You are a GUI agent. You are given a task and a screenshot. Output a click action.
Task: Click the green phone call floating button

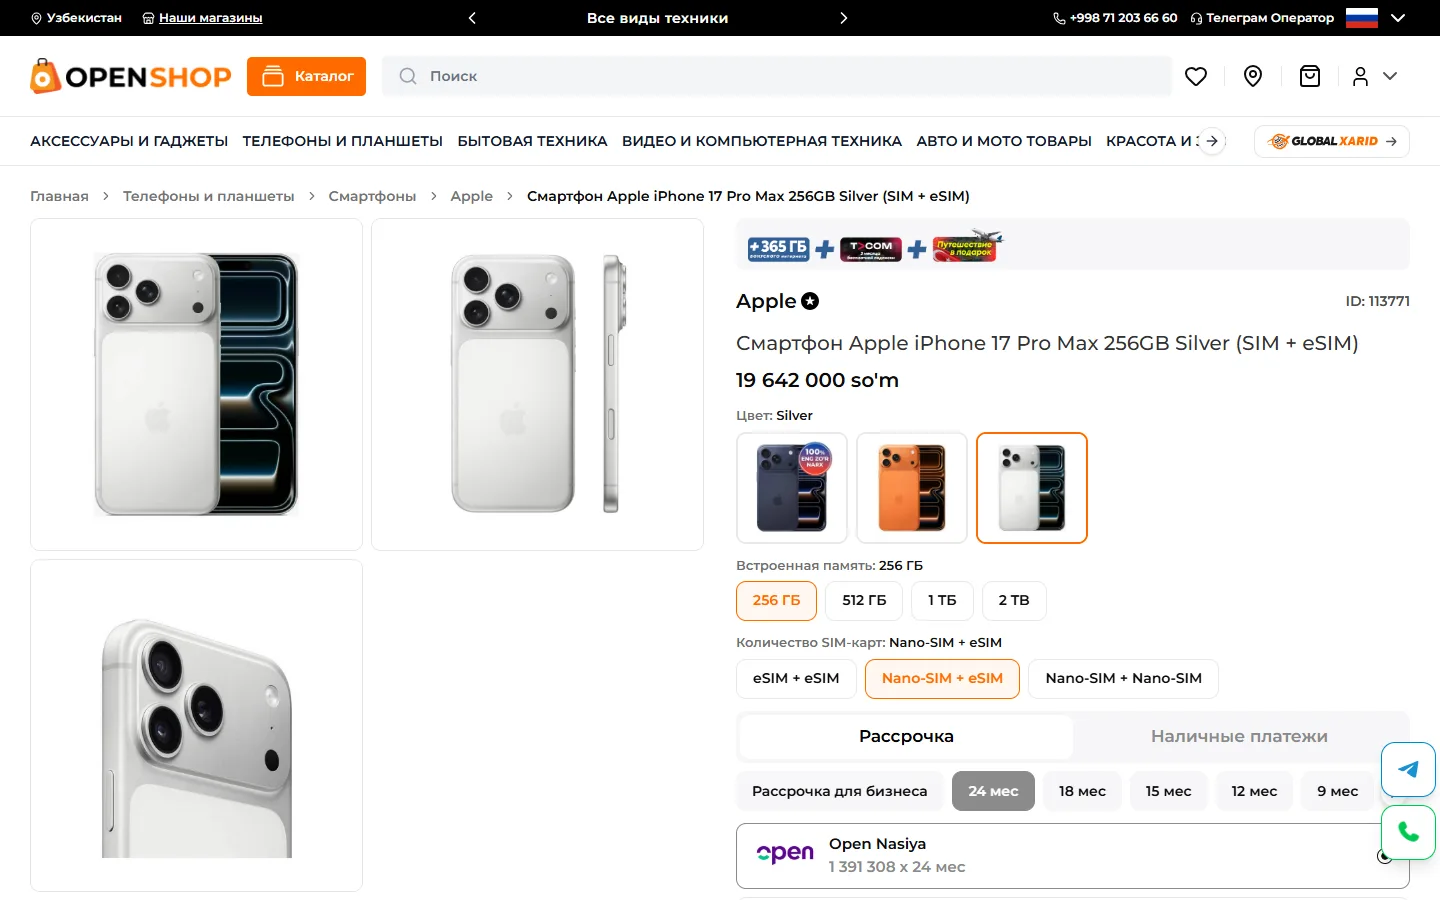[1408, 832]
